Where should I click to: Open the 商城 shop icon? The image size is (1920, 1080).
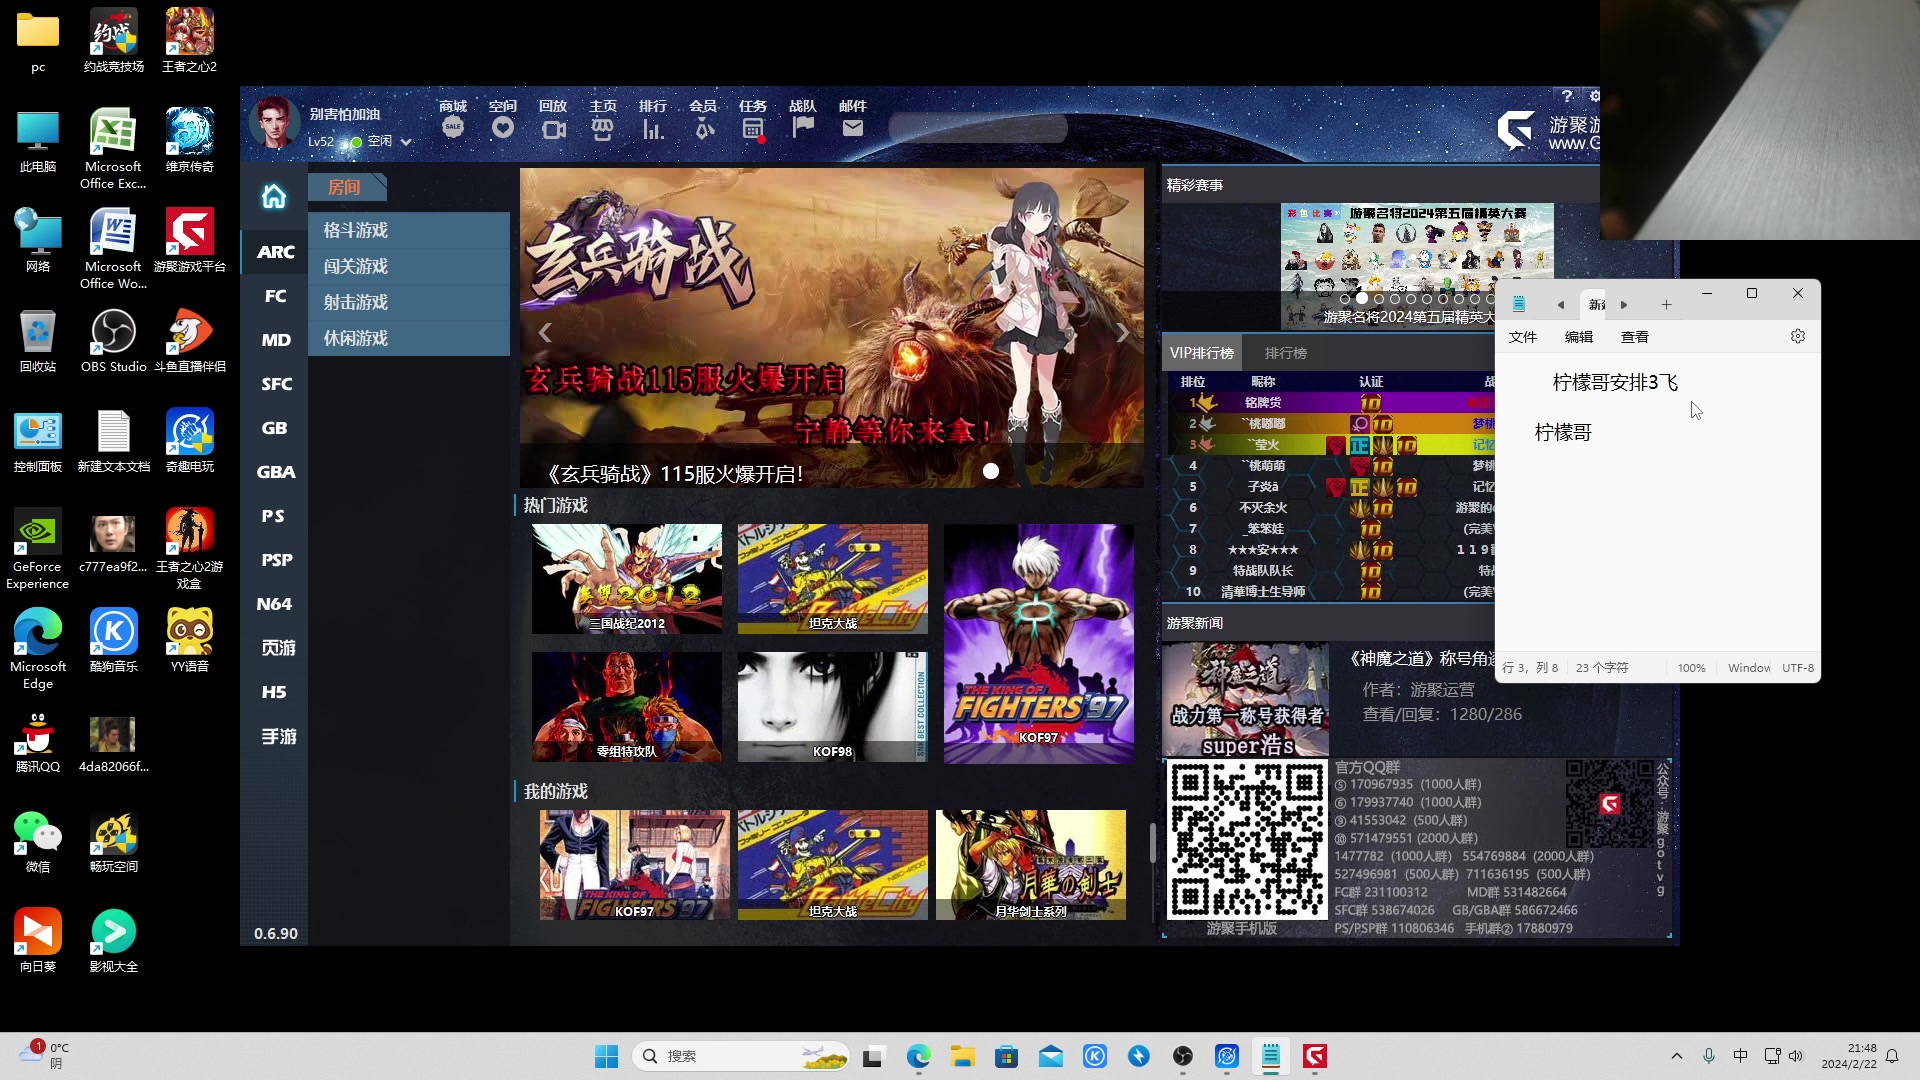click(x=453, y=128)
